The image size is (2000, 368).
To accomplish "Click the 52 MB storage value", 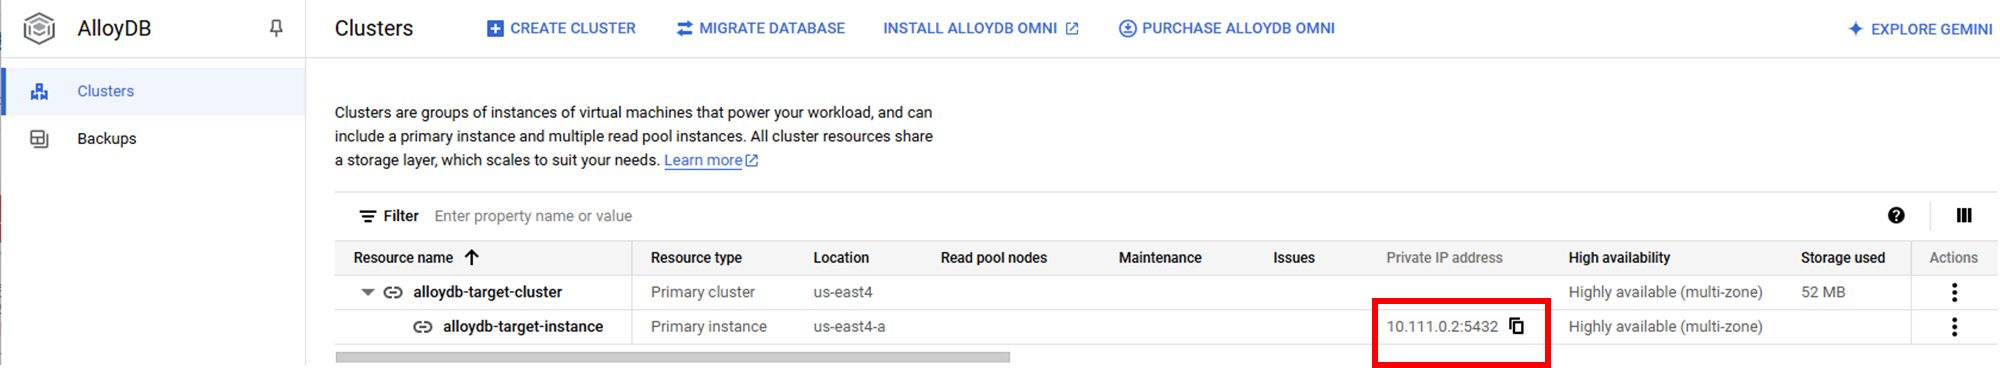I will 1823,292.
